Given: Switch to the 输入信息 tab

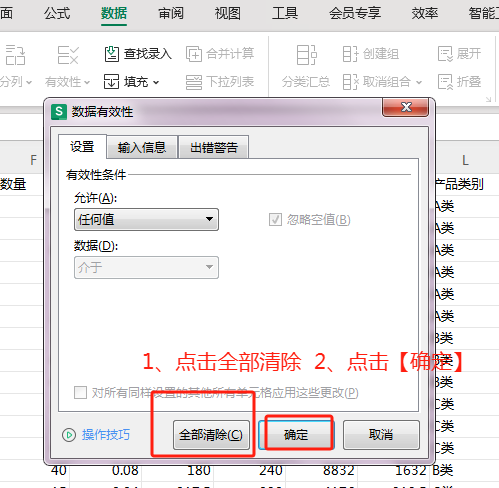Looking at the screenshot, I should 142,147.
